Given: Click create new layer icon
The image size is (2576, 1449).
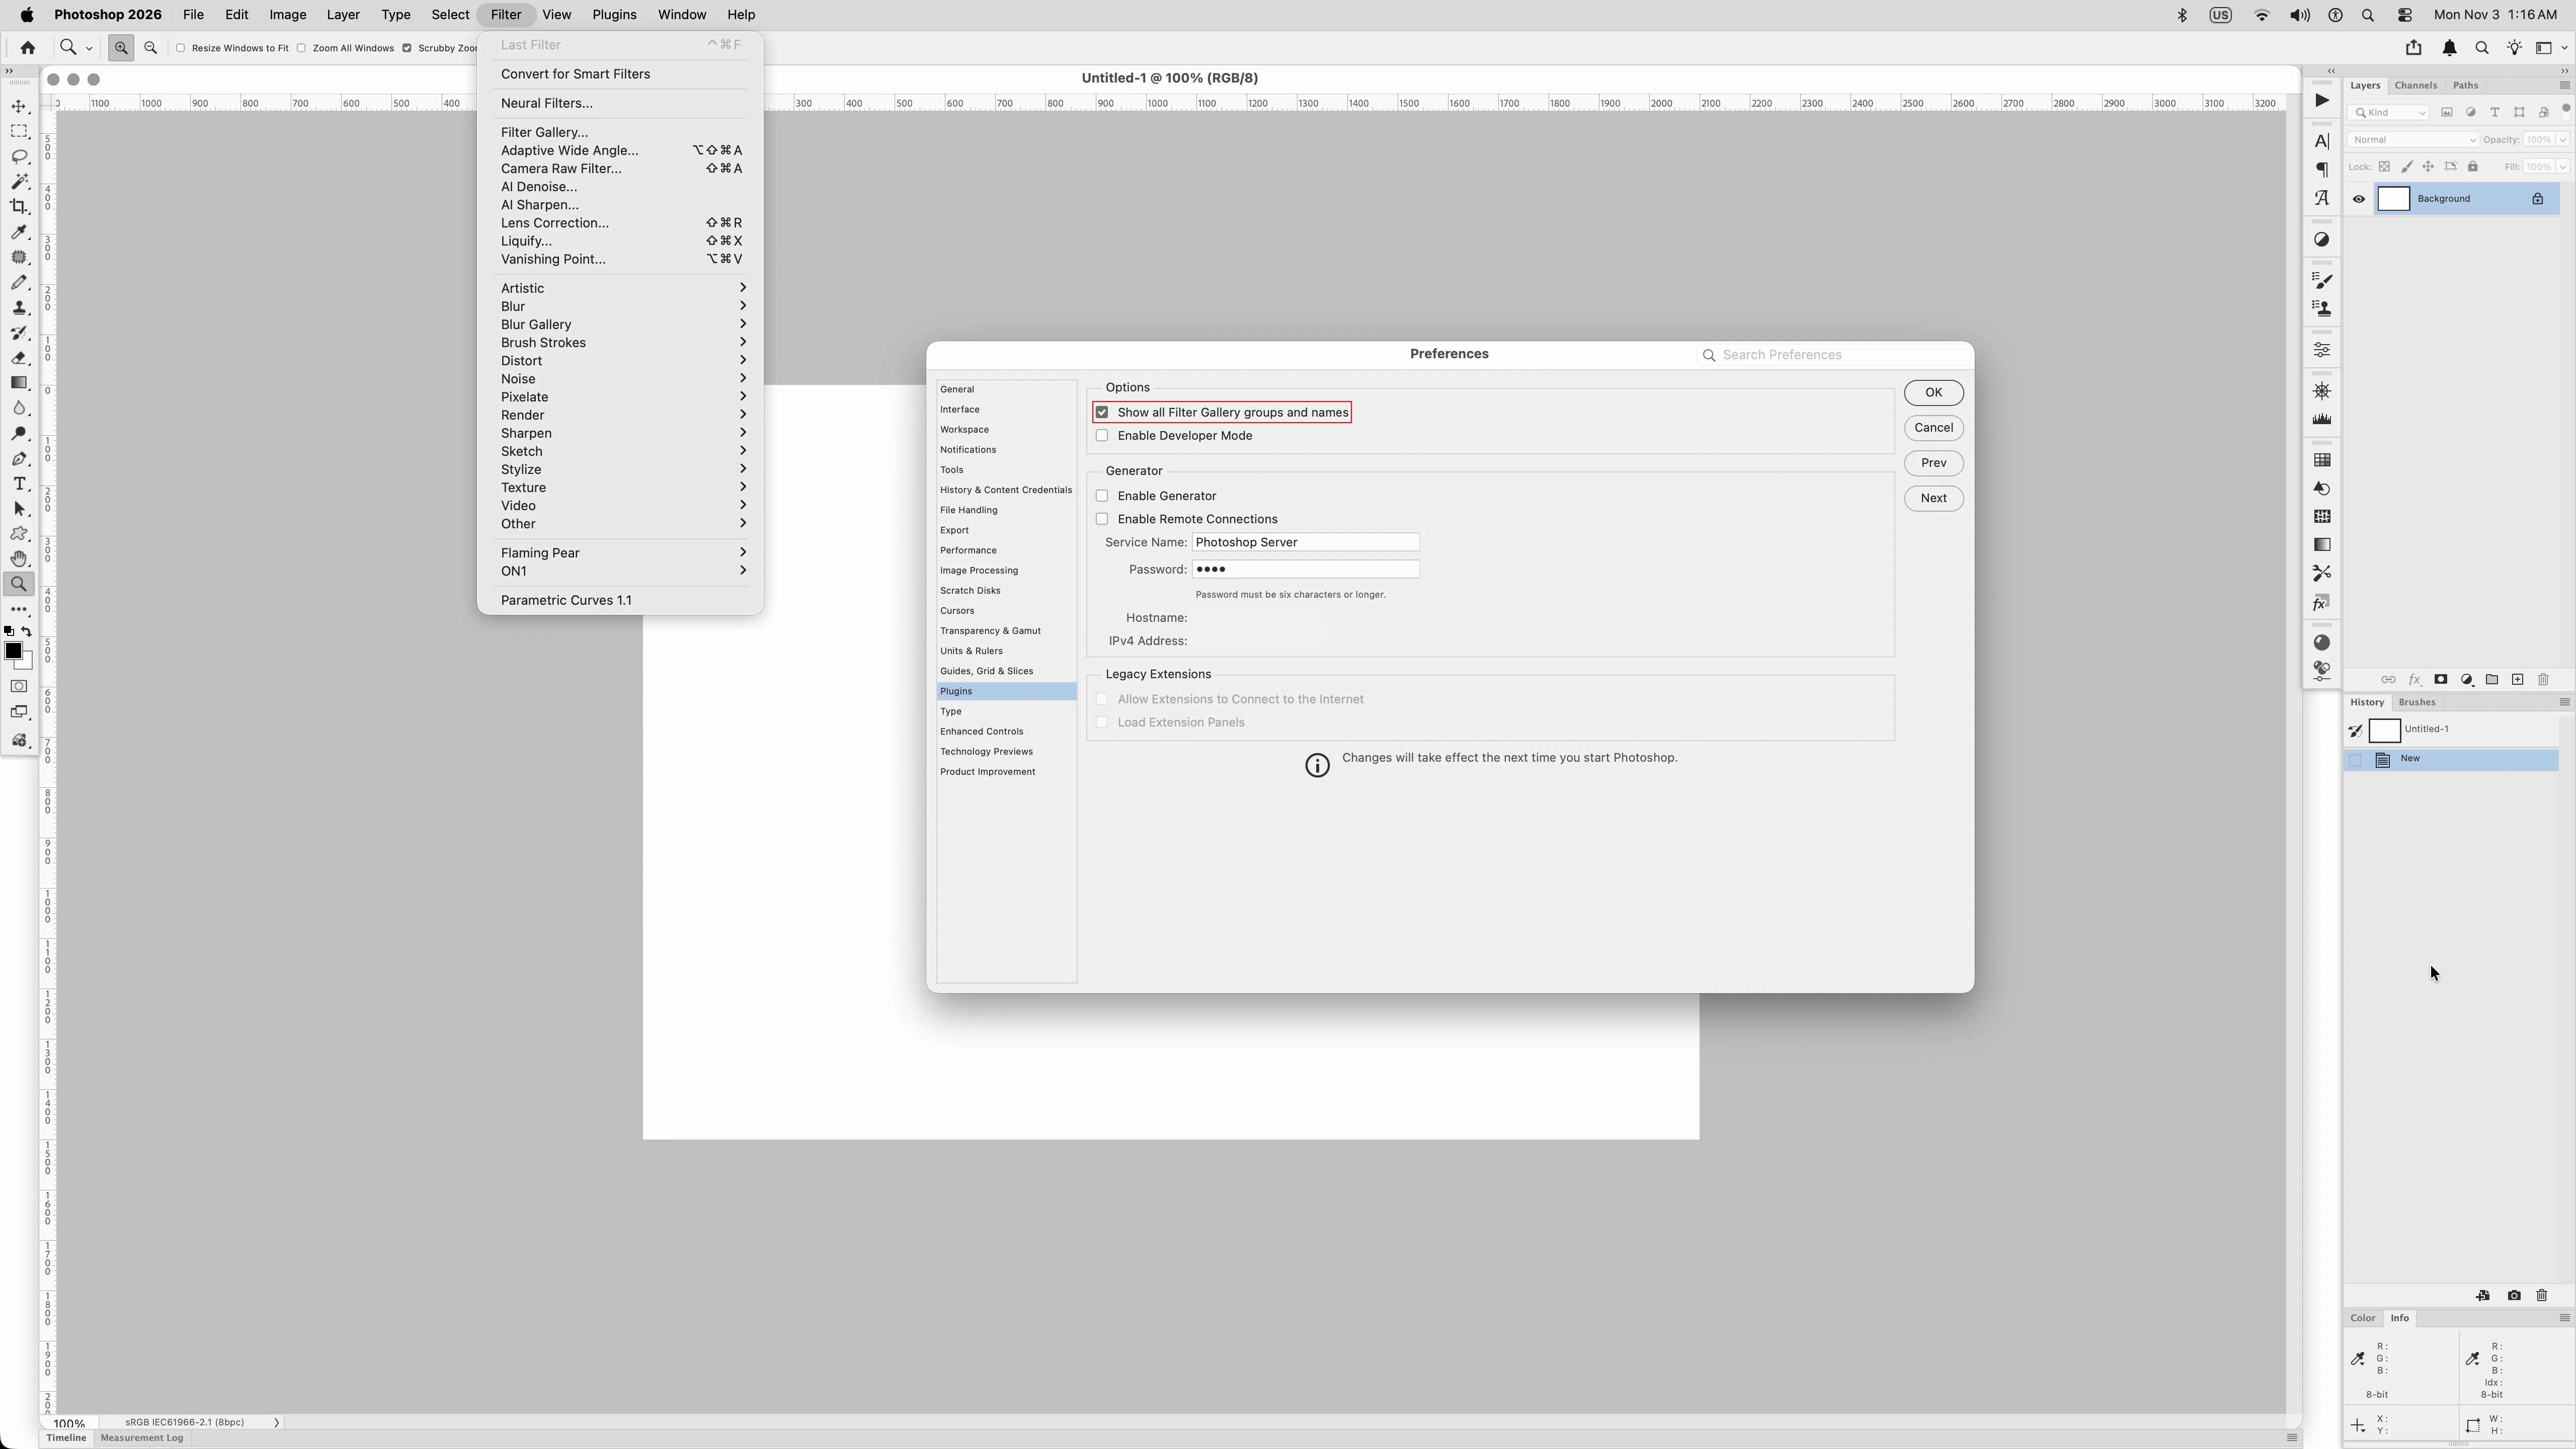Looking at the screenshot, I should pos(2517,680).
